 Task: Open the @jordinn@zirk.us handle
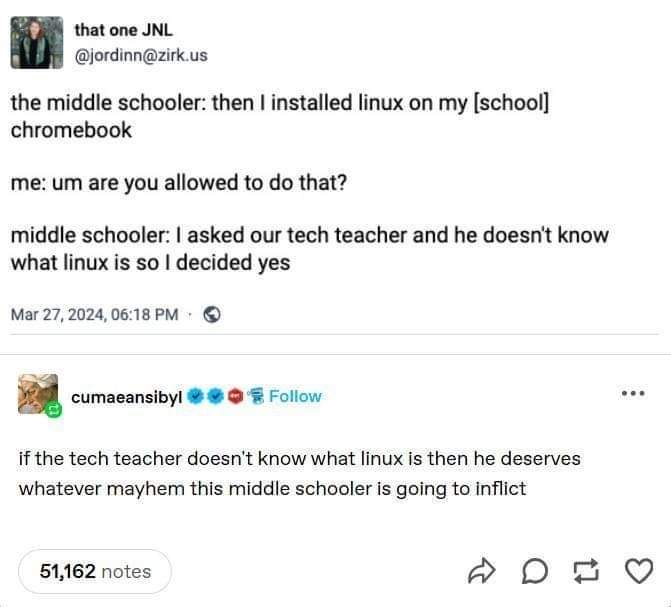(x=141, y=56)
